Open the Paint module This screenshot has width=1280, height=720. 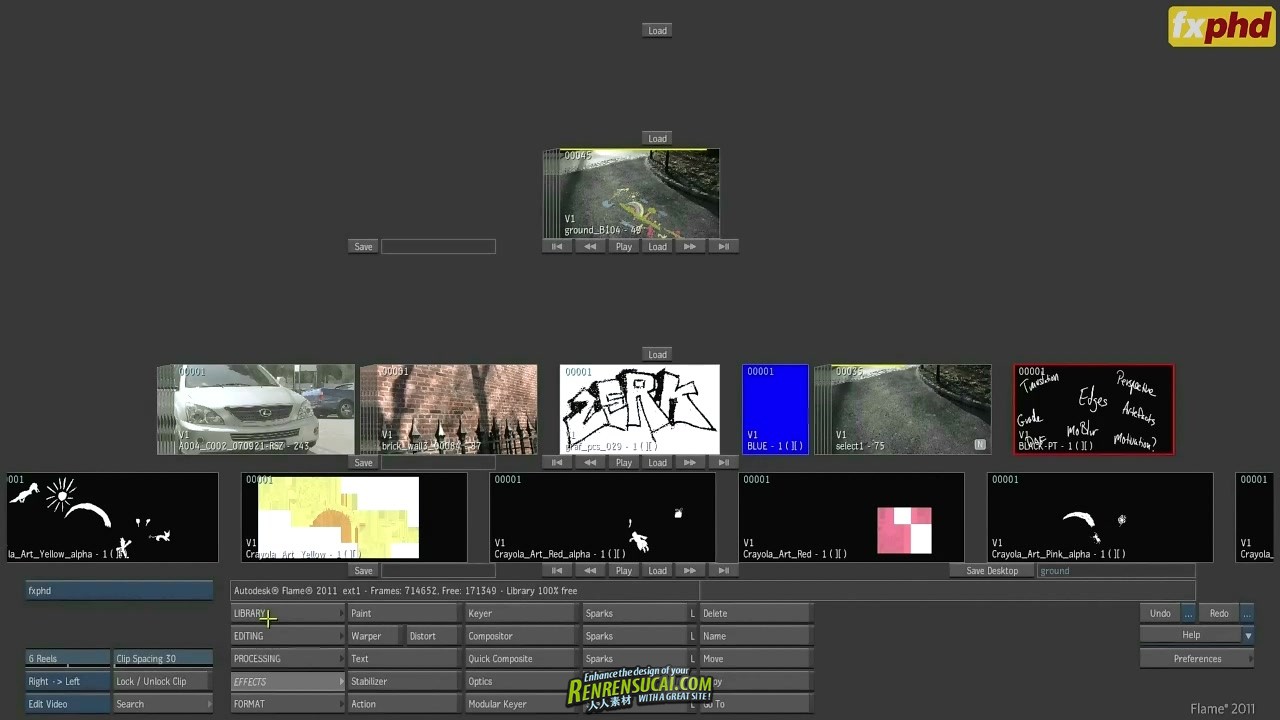point(404,613)
